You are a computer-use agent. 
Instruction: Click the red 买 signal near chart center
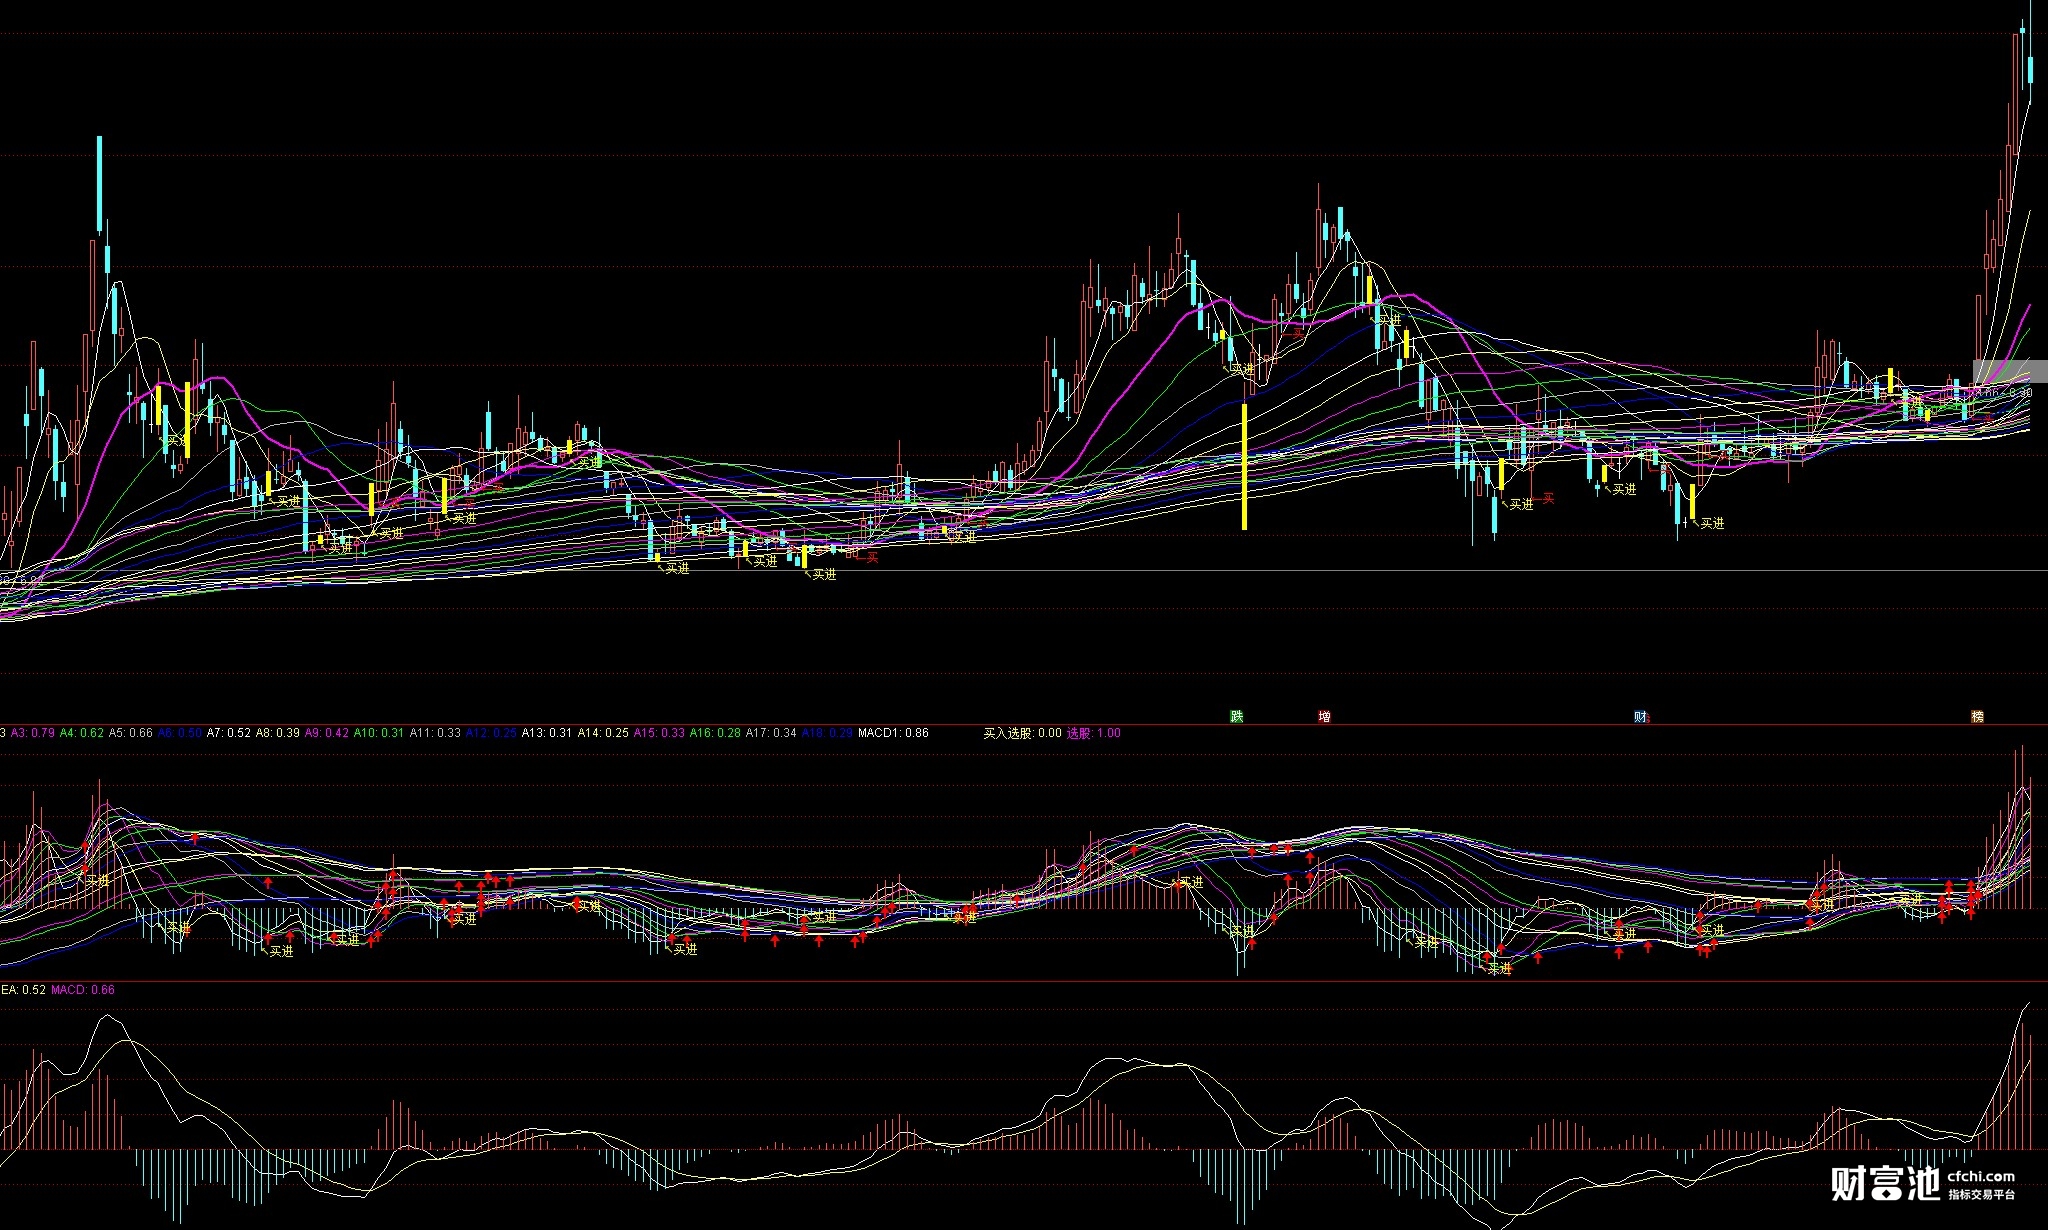(872, 557)
